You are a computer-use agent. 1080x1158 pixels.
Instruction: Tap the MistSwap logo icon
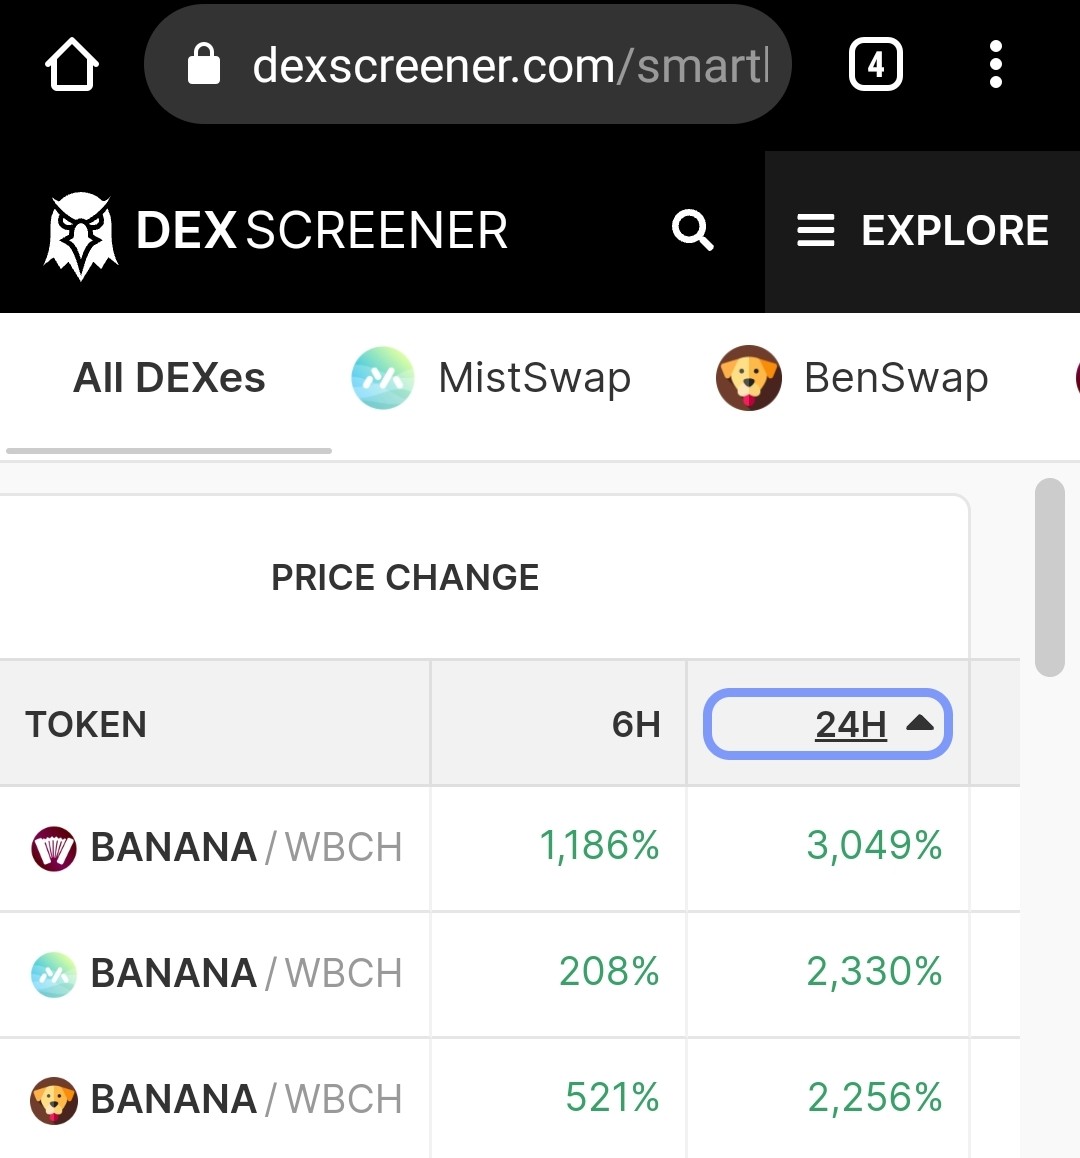[382, 378]
